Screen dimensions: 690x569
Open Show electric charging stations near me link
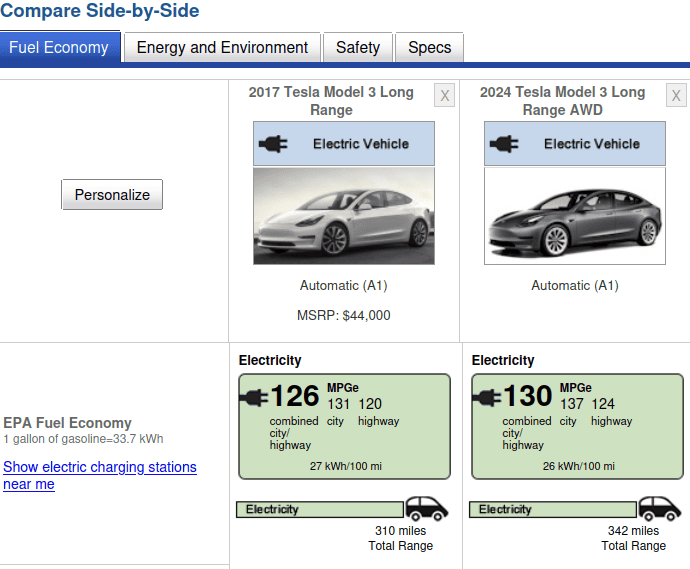(100, 475)
